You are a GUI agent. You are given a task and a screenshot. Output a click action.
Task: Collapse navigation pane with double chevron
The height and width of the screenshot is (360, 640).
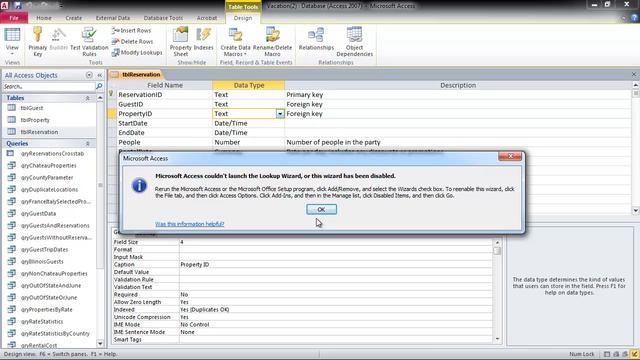100,75
